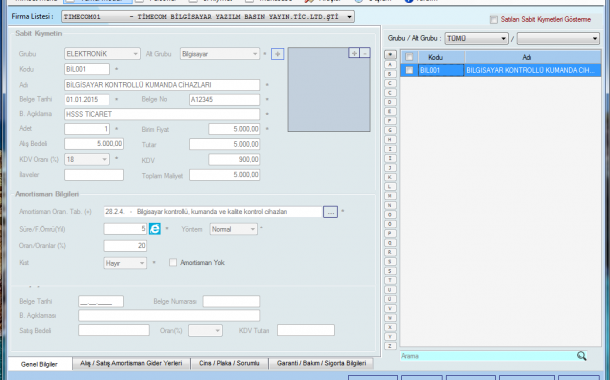Open the Amortisman Oran table browse button

[330, 212]
